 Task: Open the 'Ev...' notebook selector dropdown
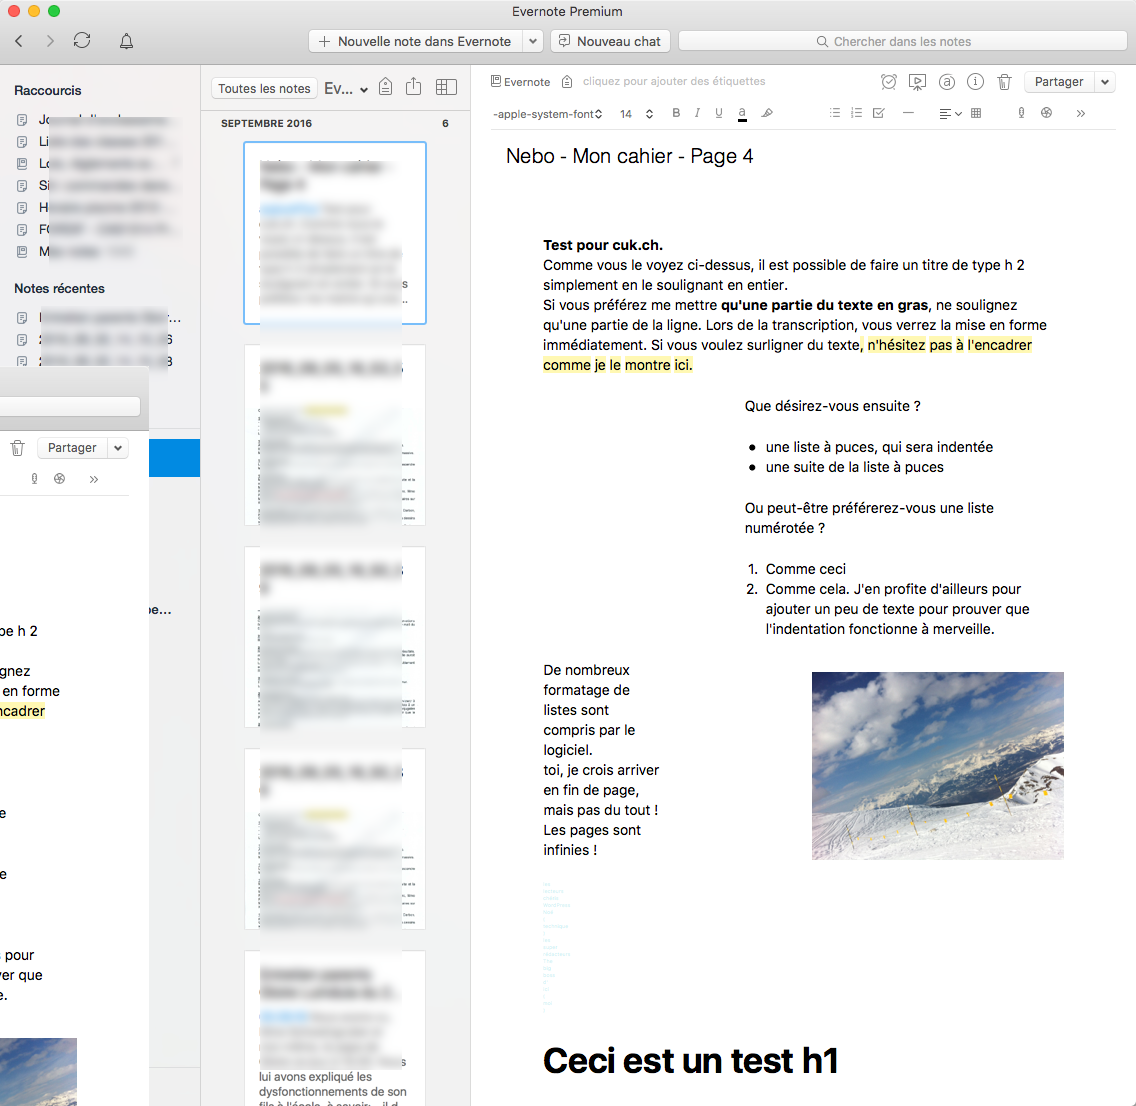[x=346, y=88]
